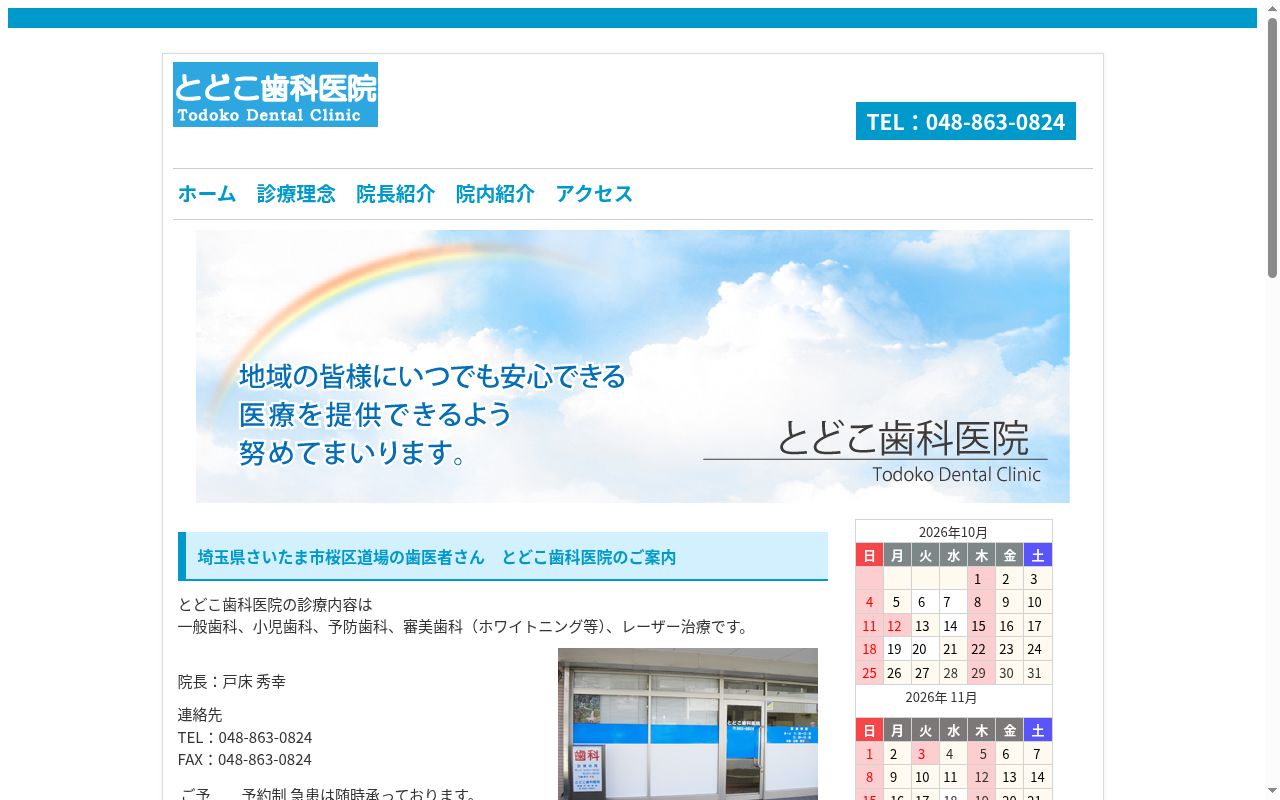Select October 15 in the calendar

pyautogui.click(x=981, y=626)
